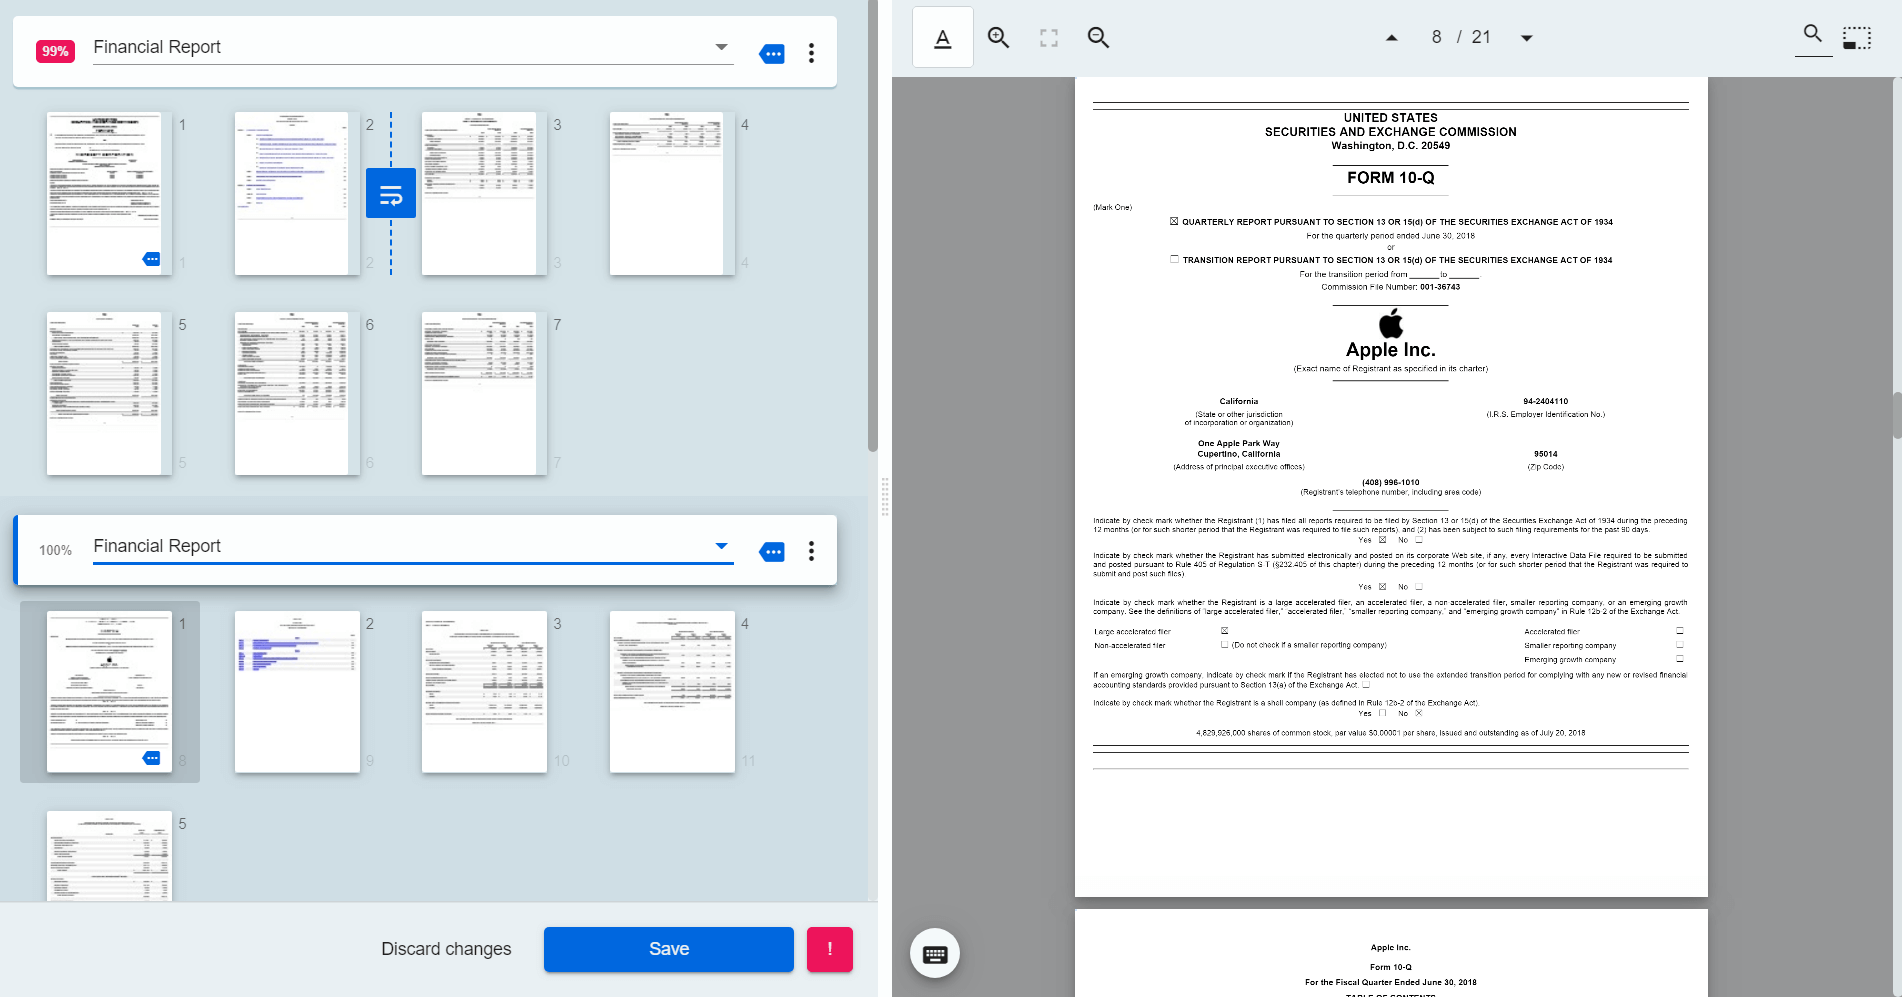This screenshot has height=998, width=1902.
Task: Click the red exclamation alert button
Action: point(830,949)
